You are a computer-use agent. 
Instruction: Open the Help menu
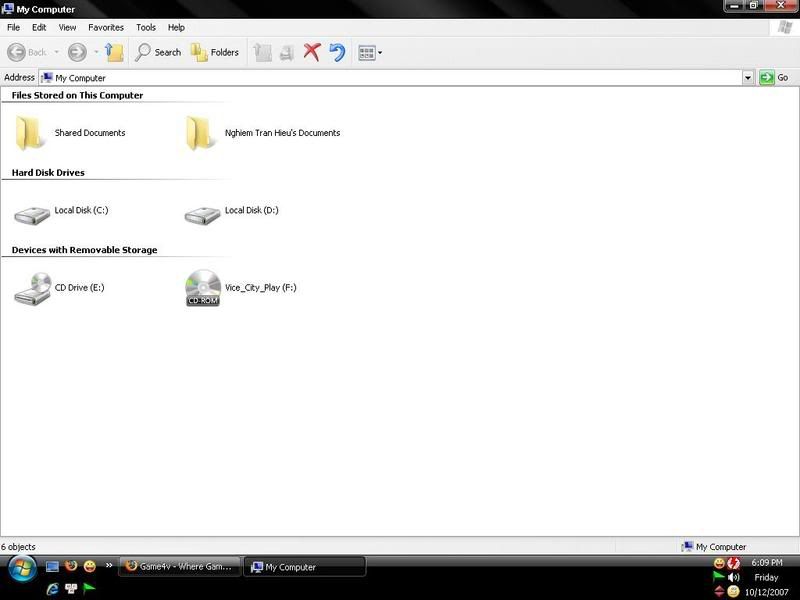tap(176, 28)
